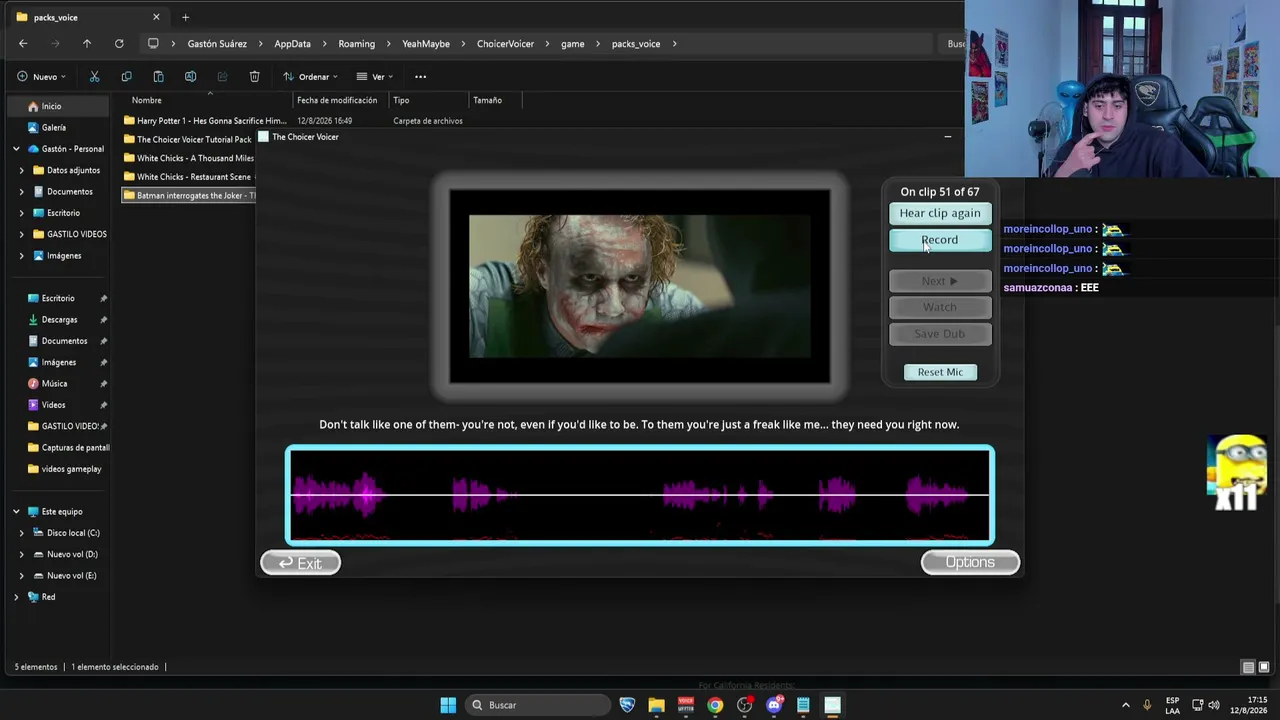Go up one folder level
The image size is (1280, 720).
pos(87,44)
